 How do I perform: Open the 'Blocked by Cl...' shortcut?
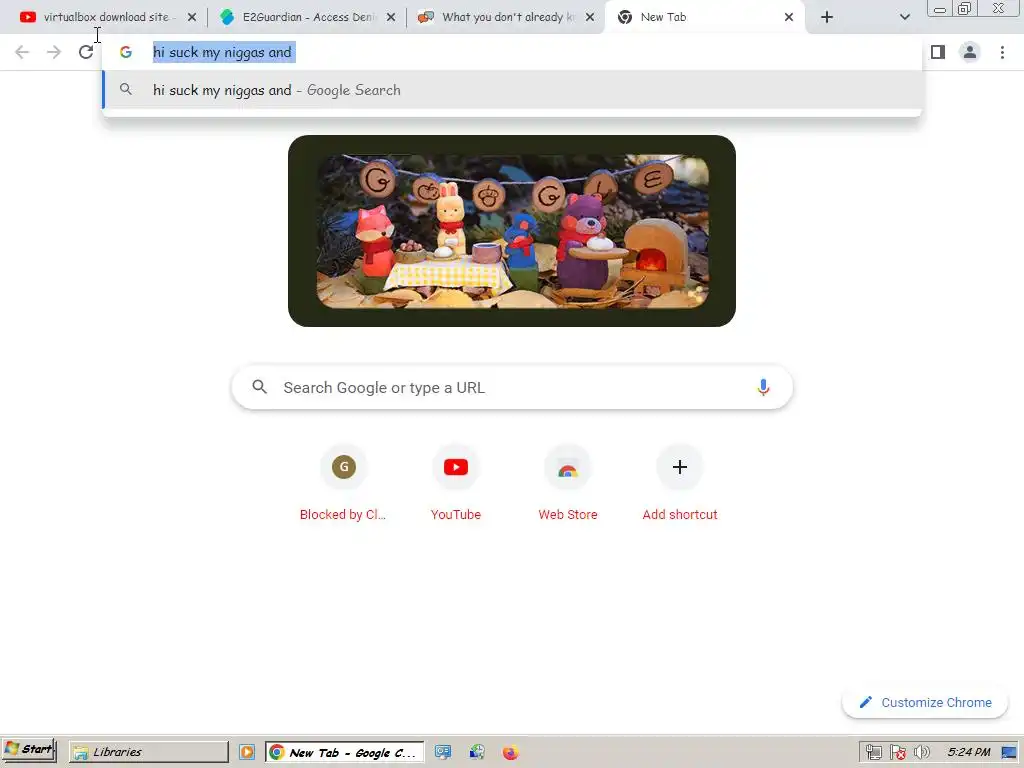tap(344, 485)
